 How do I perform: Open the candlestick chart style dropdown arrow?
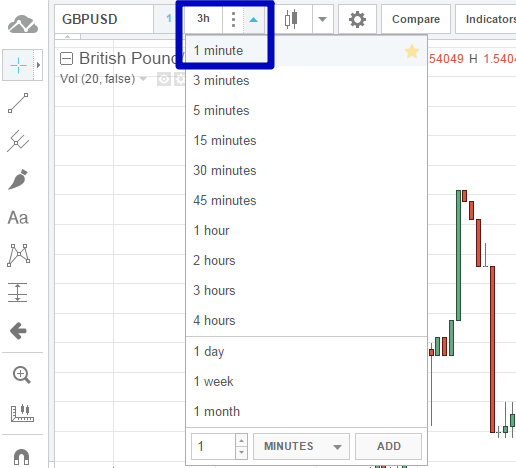(x=322, y=19)
